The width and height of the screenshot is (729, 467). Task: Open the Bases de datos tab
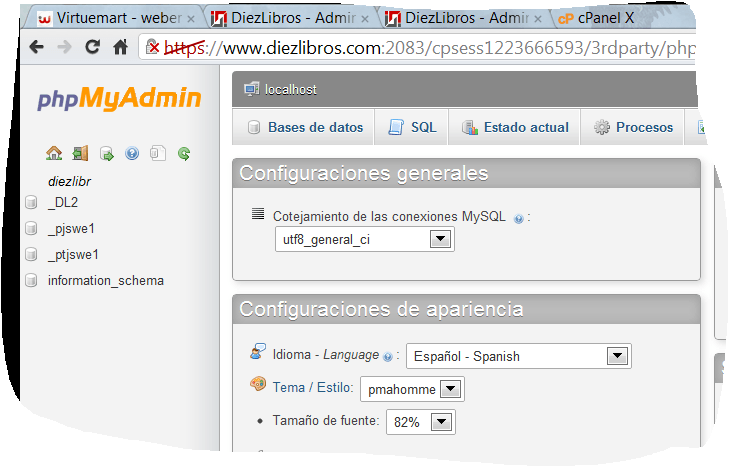[304, 127]
